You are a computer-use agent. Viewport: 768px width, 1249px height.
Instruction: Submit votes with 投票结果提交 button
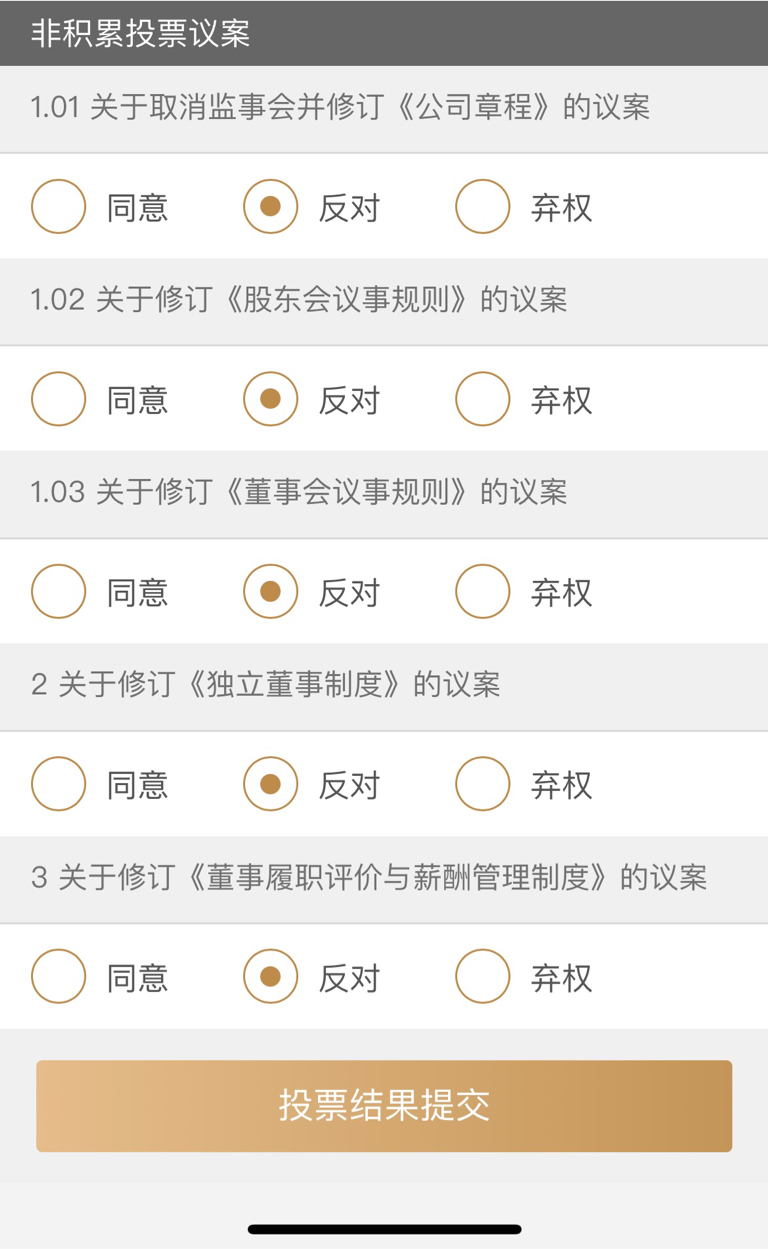pyautogui.click(x=384, y=1106)
